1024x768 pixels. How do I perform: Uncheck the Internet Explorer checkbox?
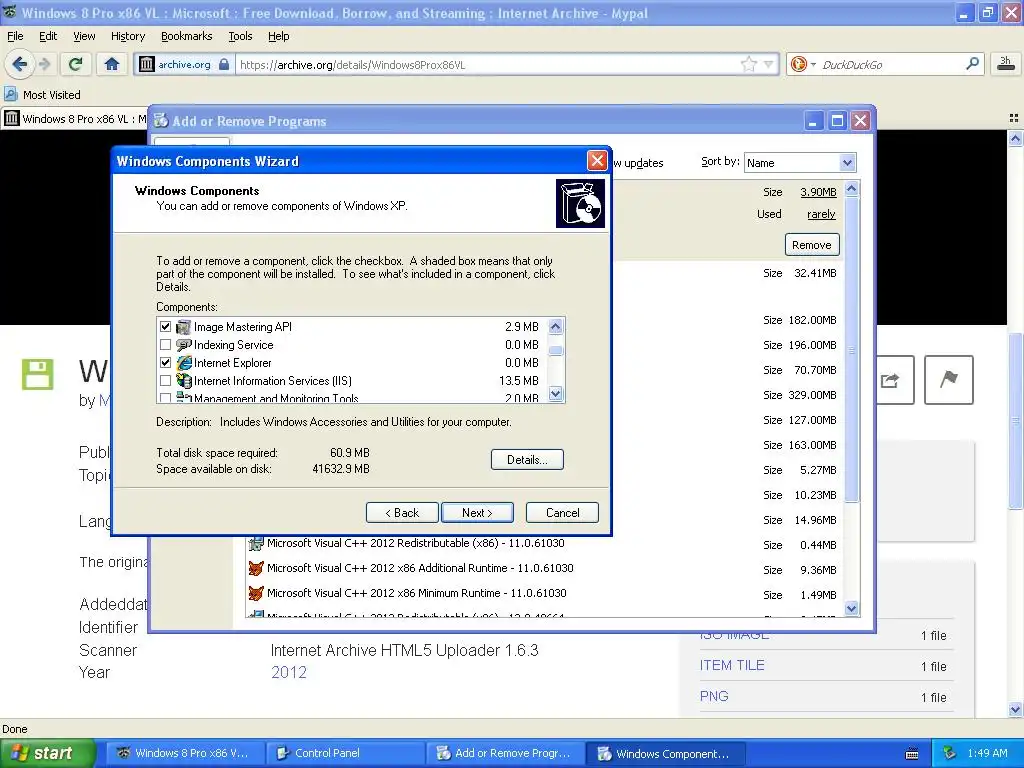coord(165,362)
